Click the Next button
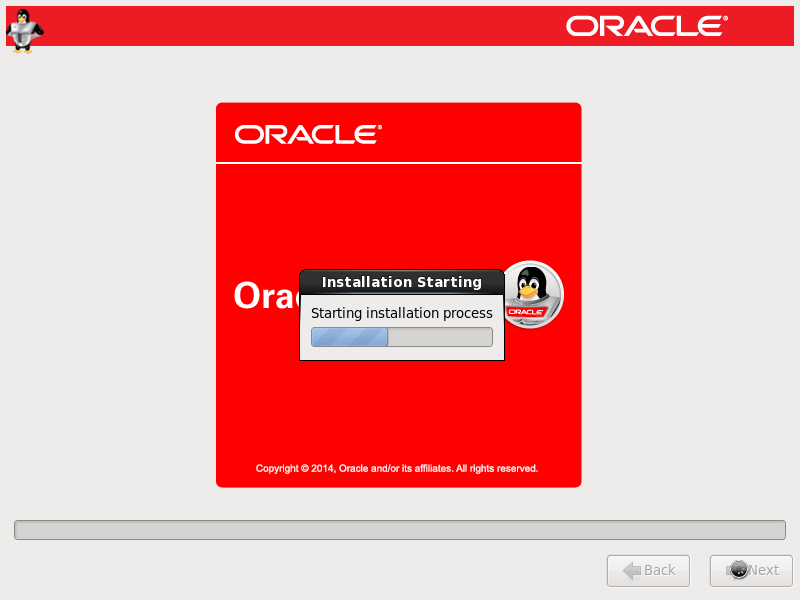 click(751, 570)
